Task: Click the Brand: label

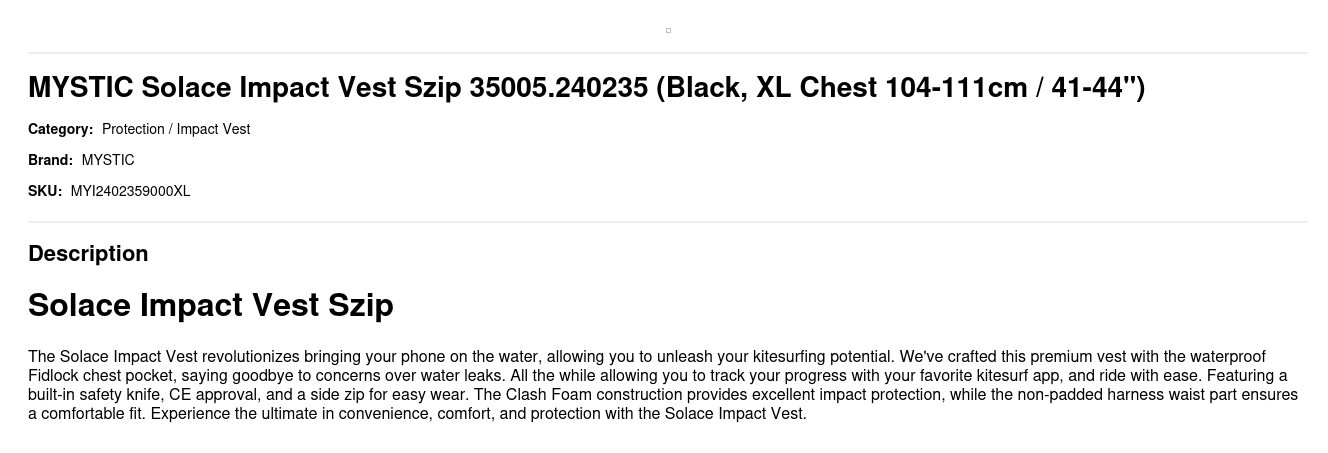Action: tap(50, 160)
